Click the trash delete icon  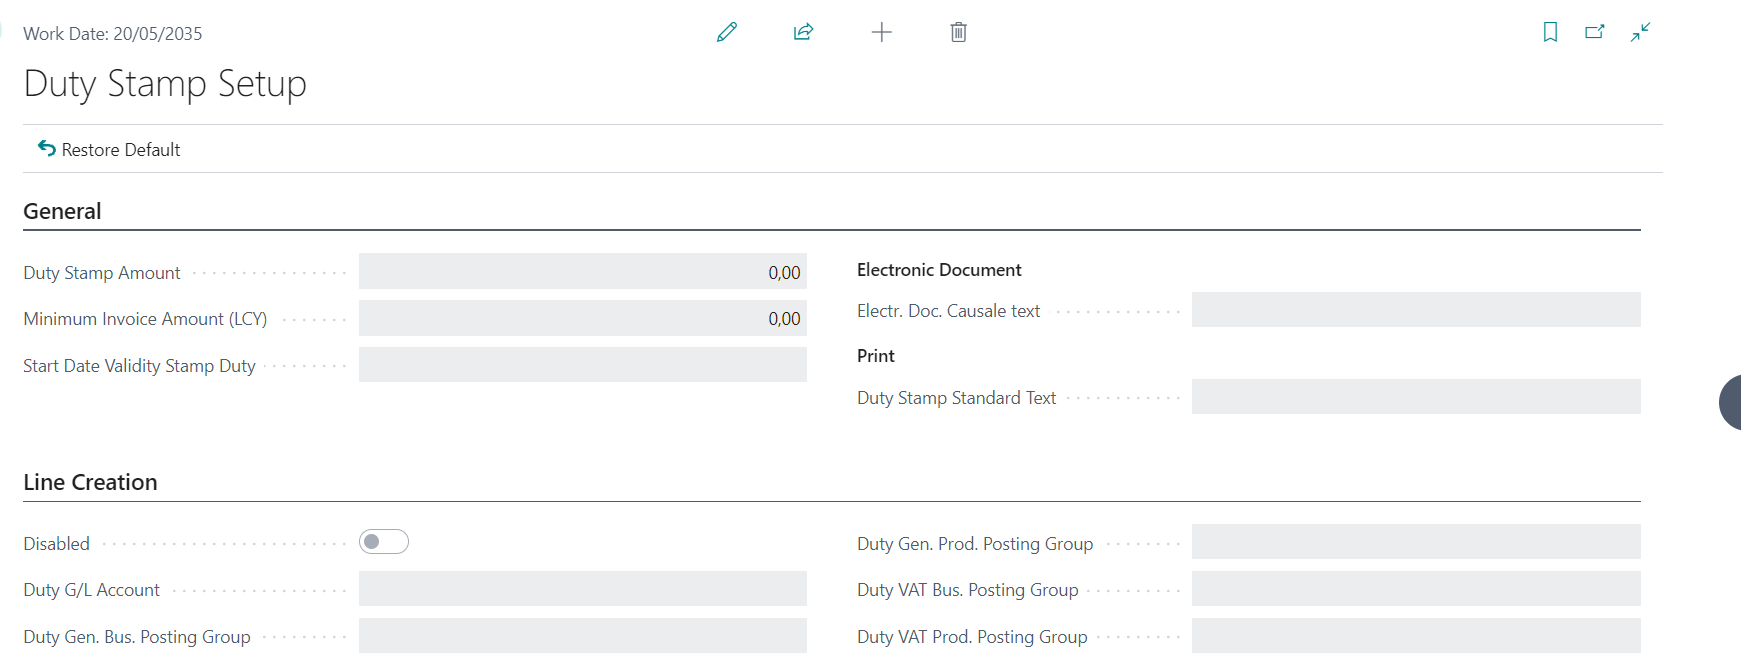pos(958,32)
